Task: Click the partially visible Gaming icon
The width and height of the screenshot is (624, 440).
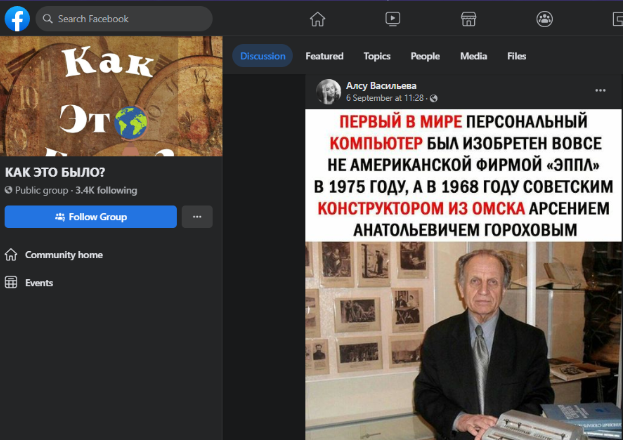Action: click(618, 19)
